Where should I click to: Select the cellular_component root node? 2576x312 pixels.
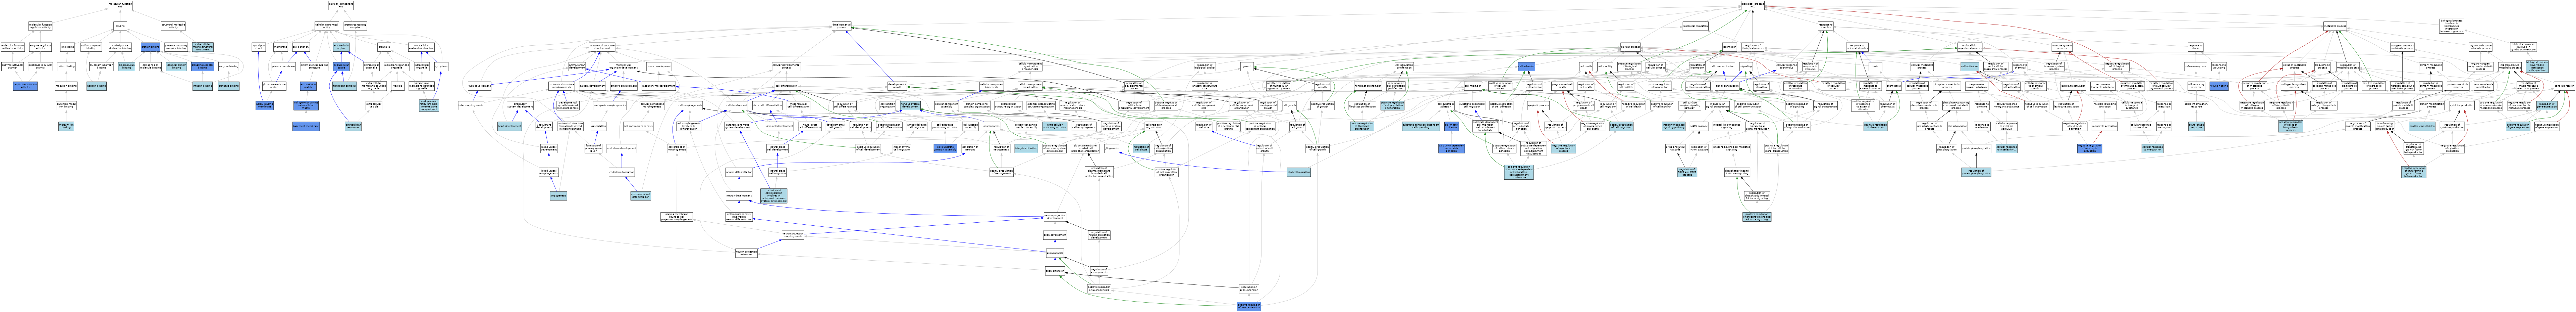click(x=341, y=5)
